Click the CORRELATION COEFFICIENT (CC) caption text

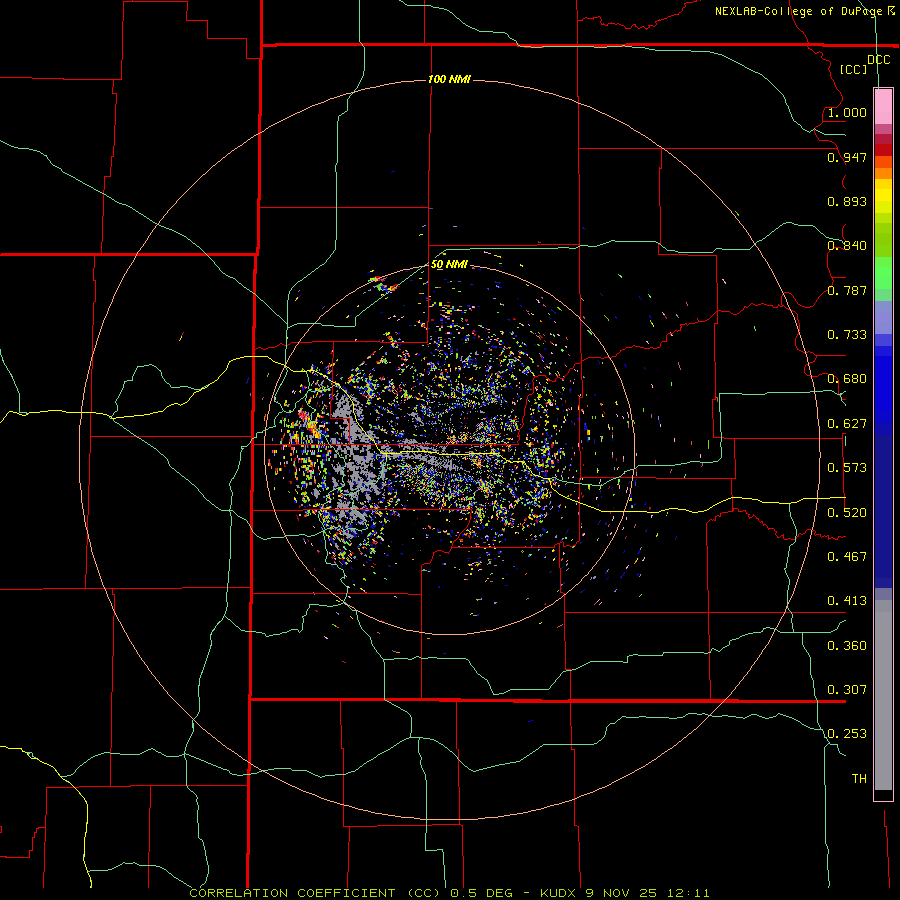coord(317,893)
